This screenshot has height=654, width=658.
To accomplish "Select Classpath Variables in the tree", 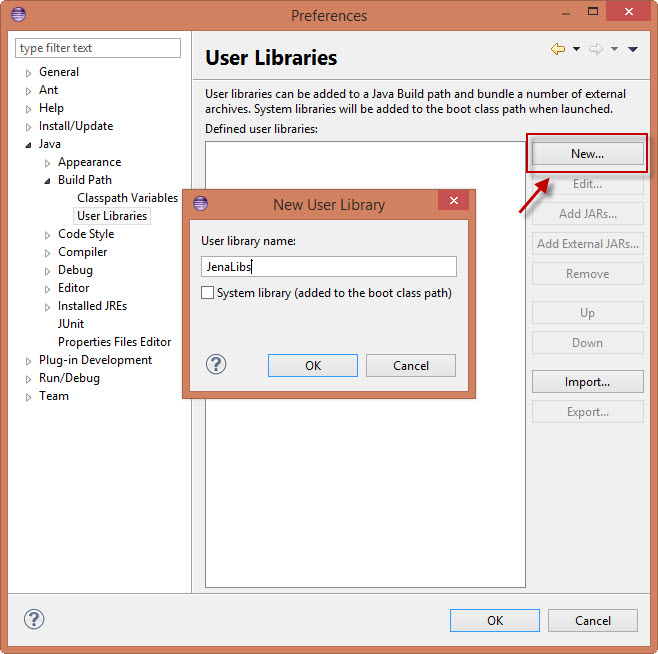I will [x=127, y=198].
